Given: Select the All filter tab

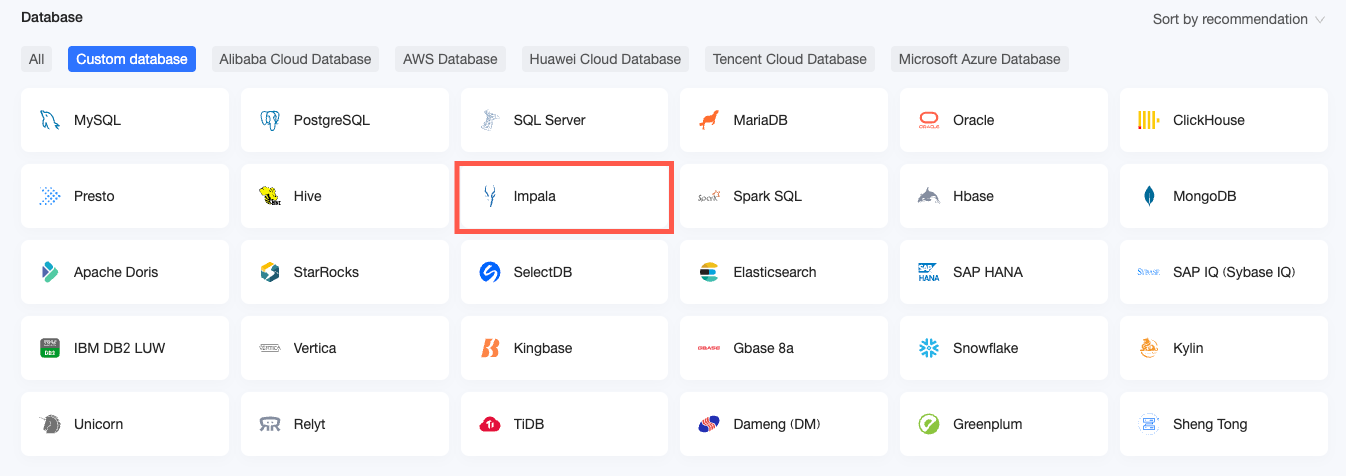Looking at the screenshot, I should pyautogui.click(x=36, y=59).
